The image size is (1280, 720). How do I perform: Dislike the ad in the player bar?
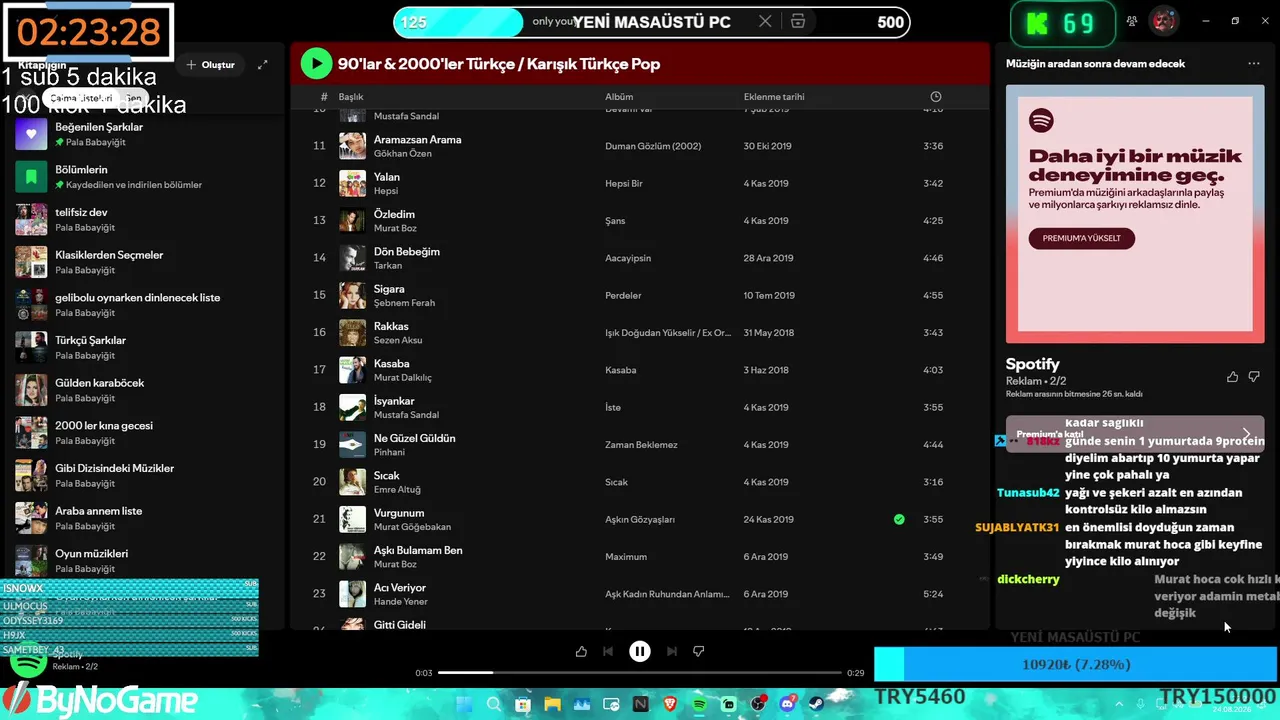[x=699, y=652]
